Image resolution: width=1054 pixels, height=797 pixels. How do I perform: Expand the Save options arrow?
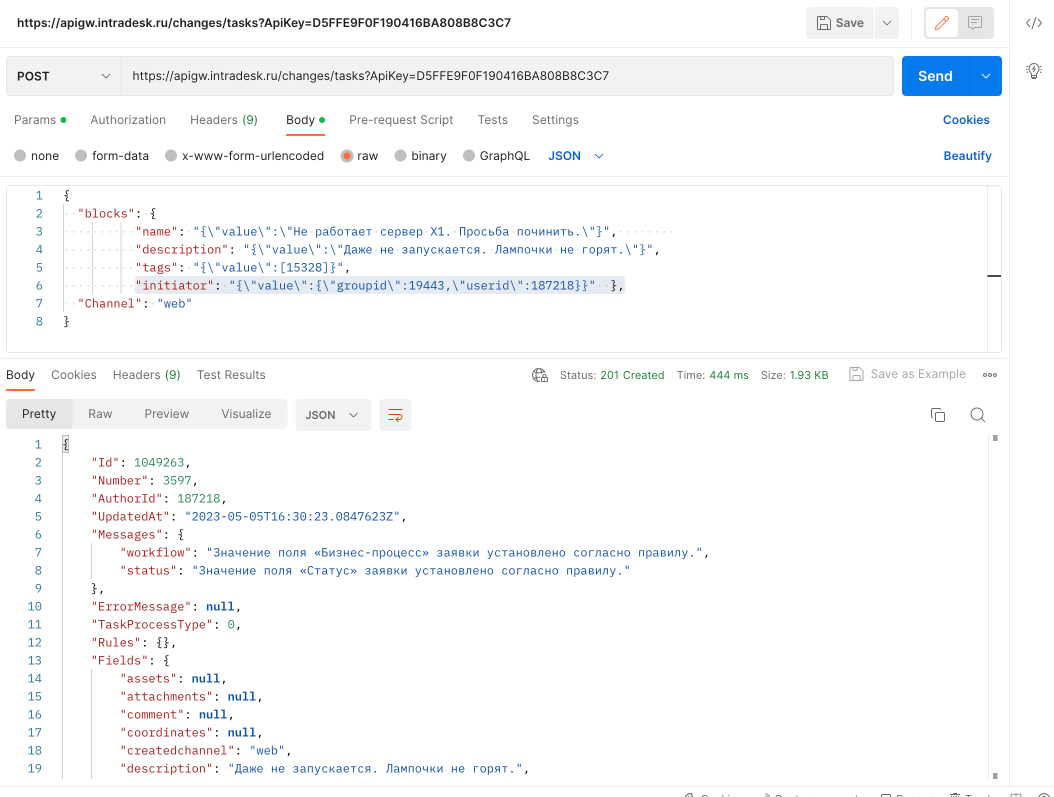point(887,23)
